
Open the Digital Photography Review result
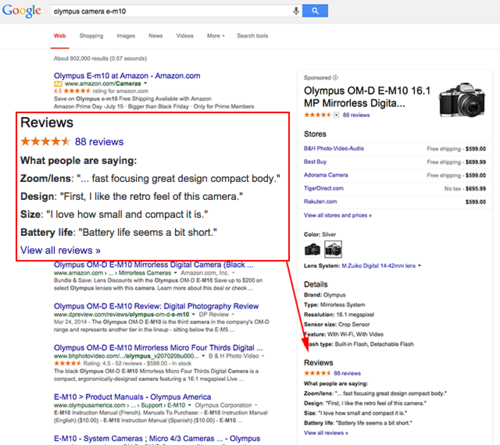156,306
